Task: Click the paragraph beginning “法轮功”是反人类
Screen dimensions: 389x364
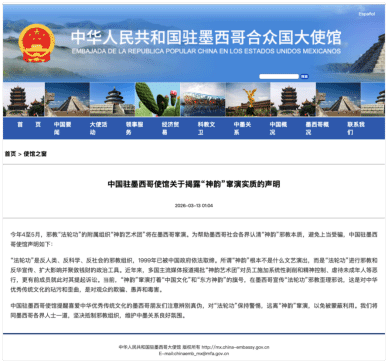Action: click(194, 275)
